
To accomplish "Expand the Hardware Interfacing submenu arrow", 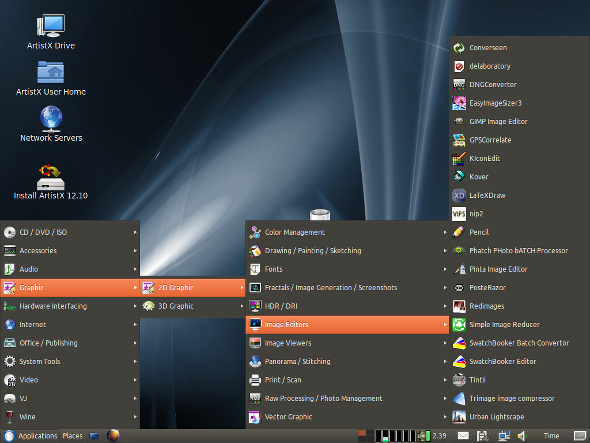I will (135, 306).
